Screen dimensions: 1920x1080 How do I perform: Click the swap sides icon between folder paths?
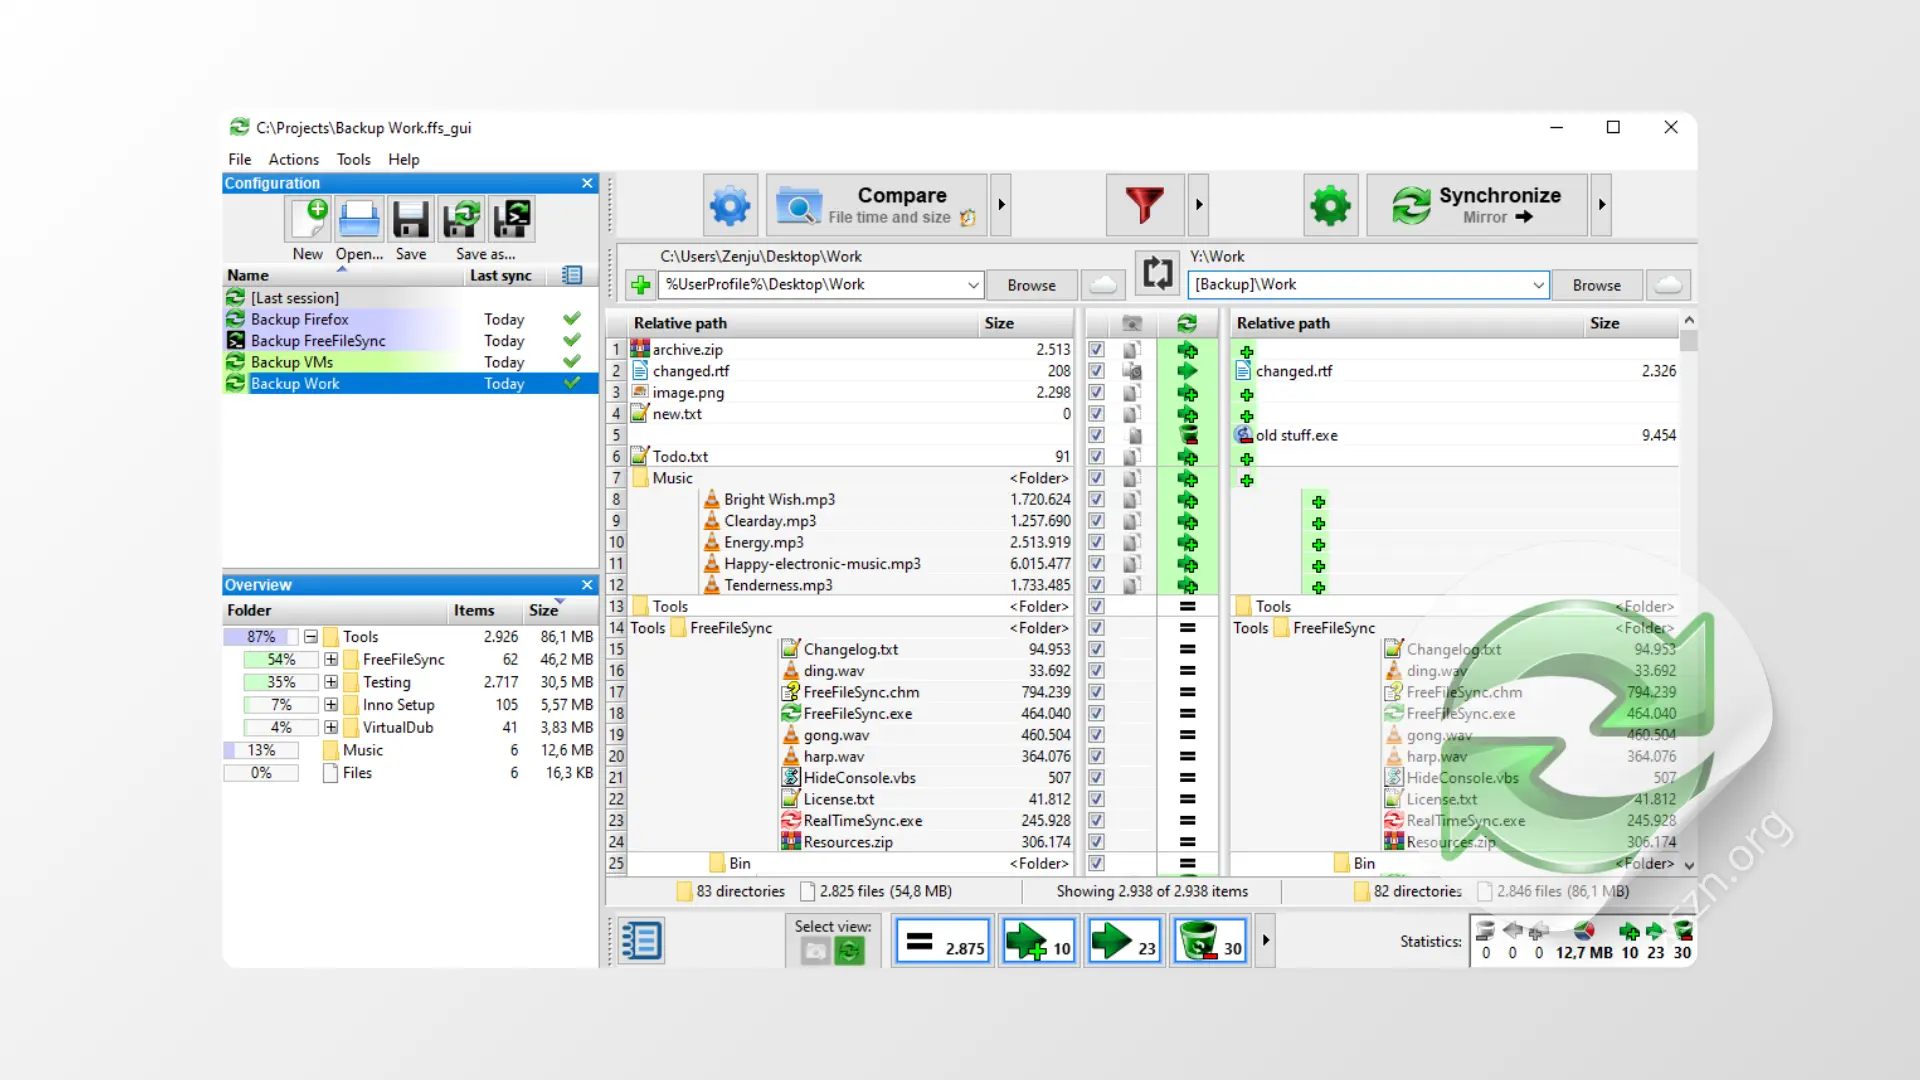click(1157, 272)
